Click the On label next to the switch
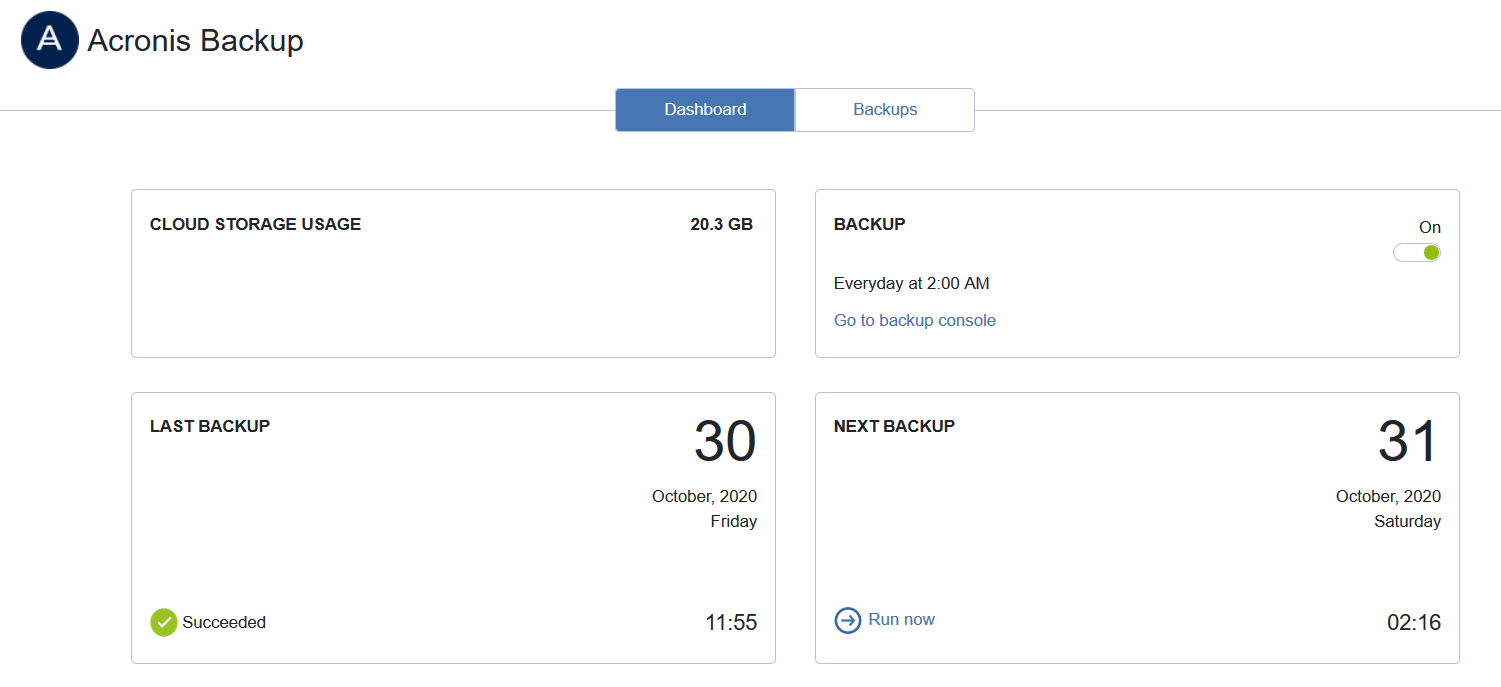The height and width of the screenshot is (687, 1501). [x=1429, y=227]
